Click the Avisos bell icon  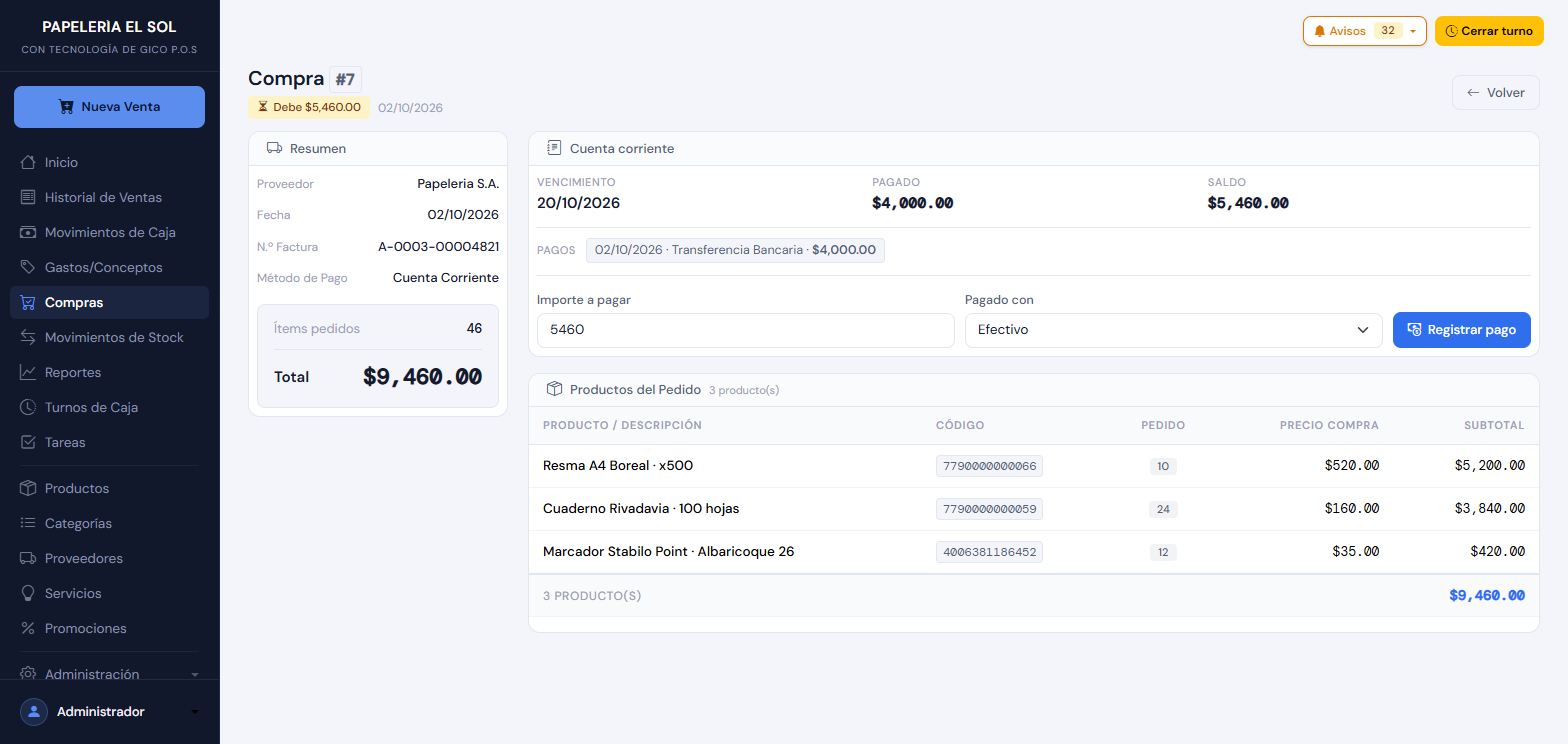pos(1320,31)
